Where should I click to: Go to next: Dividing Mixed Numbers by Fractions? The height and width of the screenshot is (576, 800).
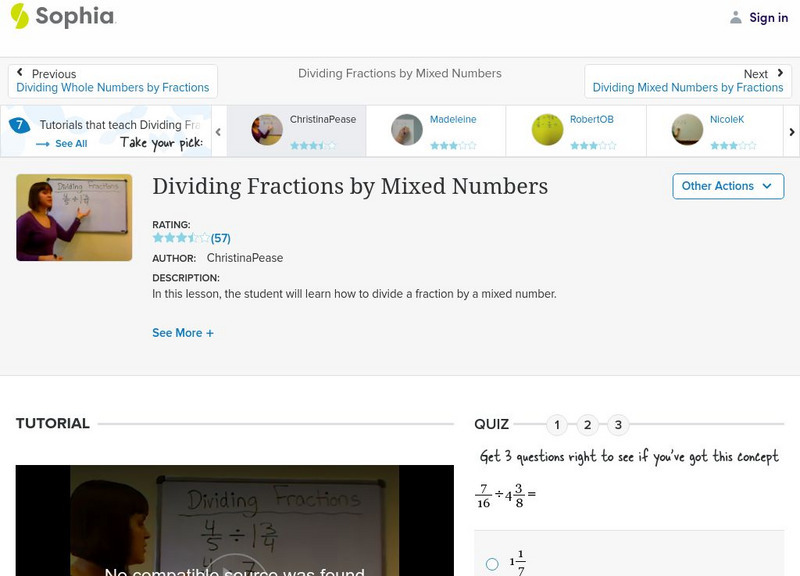(x=688, y=81)
